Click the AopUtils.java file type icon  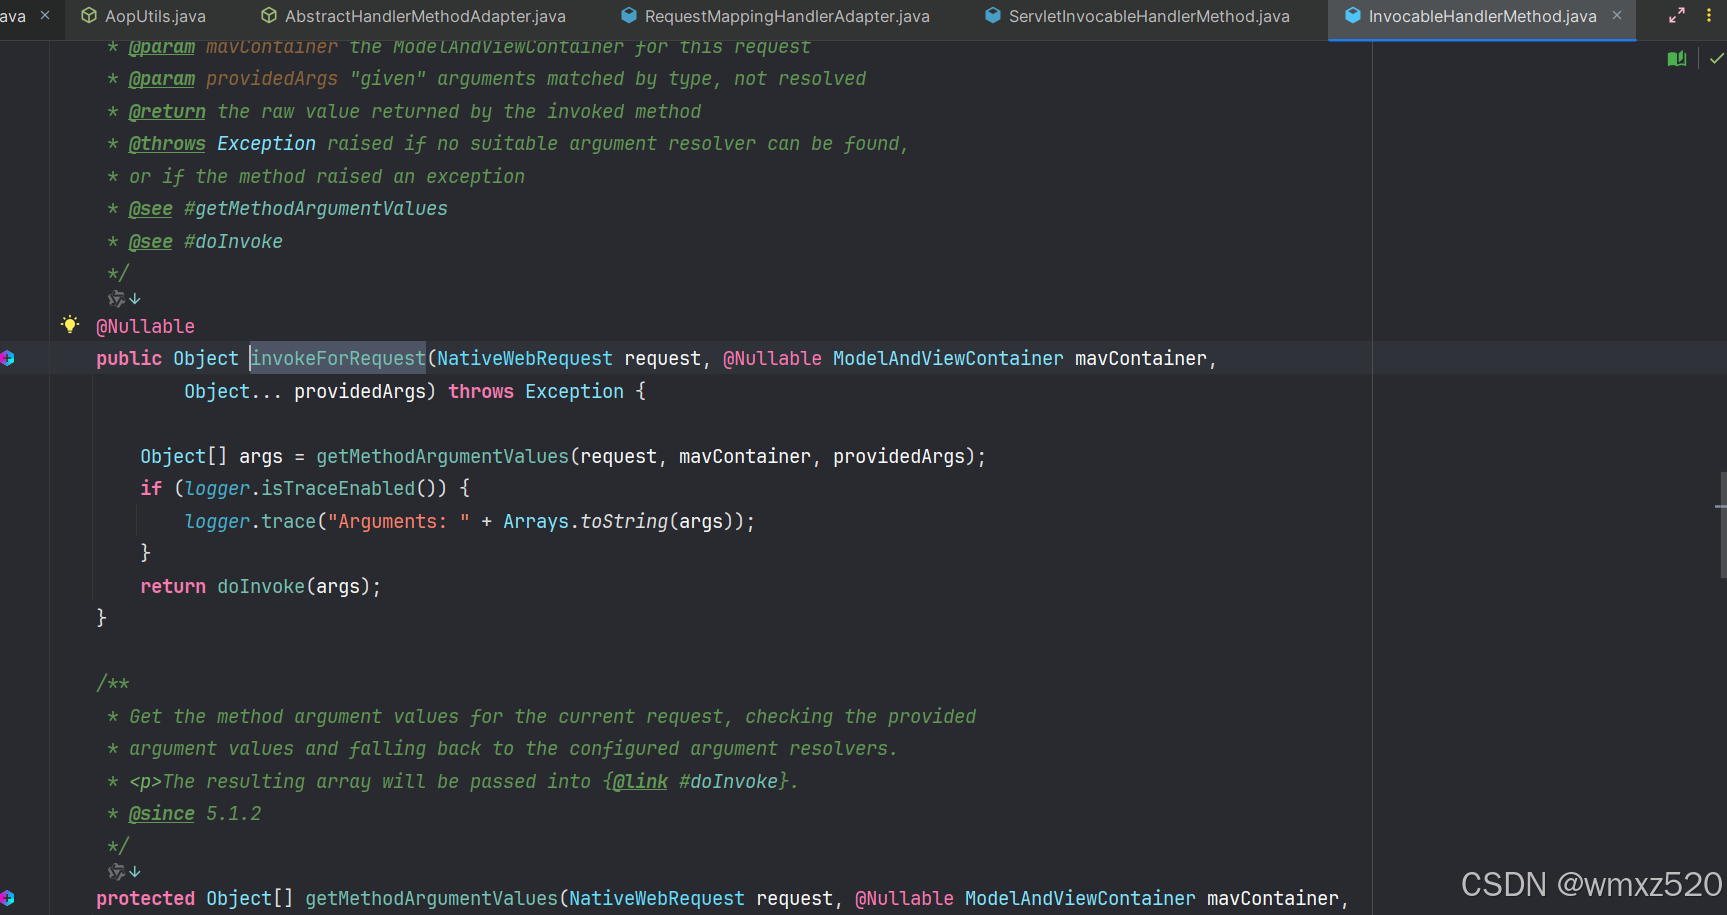(89, 16)
